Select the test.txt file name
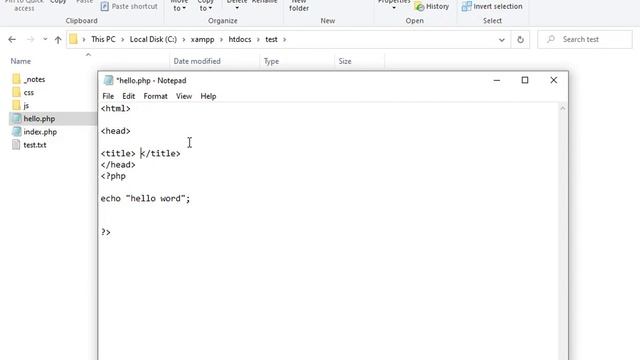 point(35,145)
